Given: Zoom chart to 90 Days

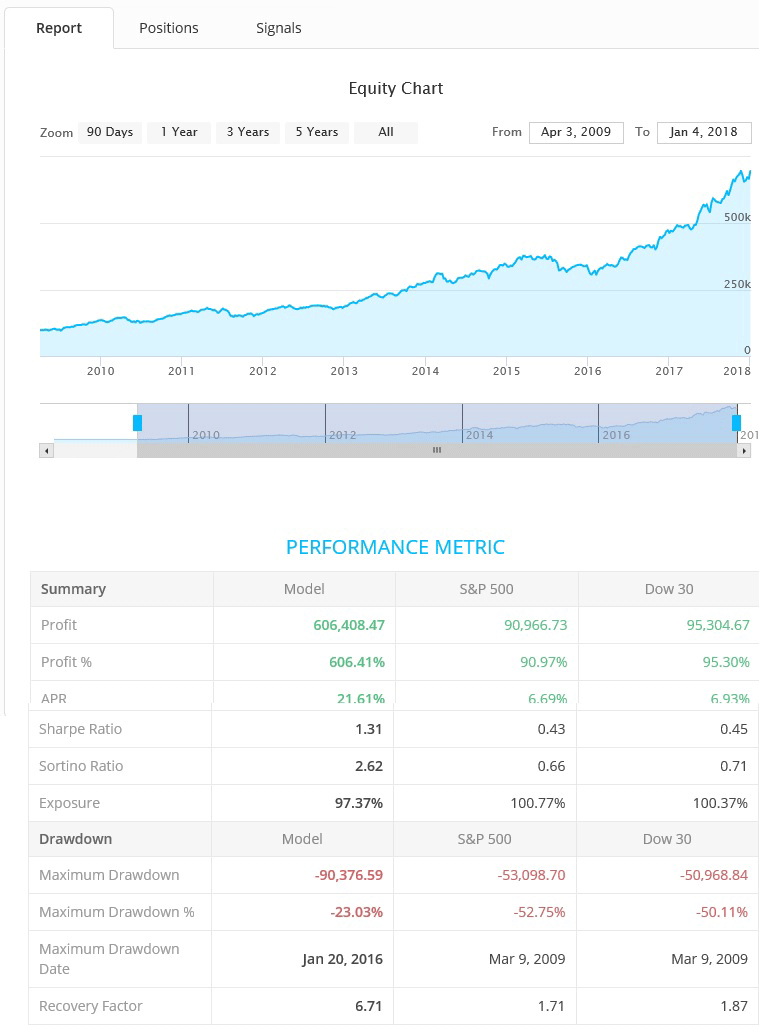Looking at the screenshot, I should coord(110,132).
